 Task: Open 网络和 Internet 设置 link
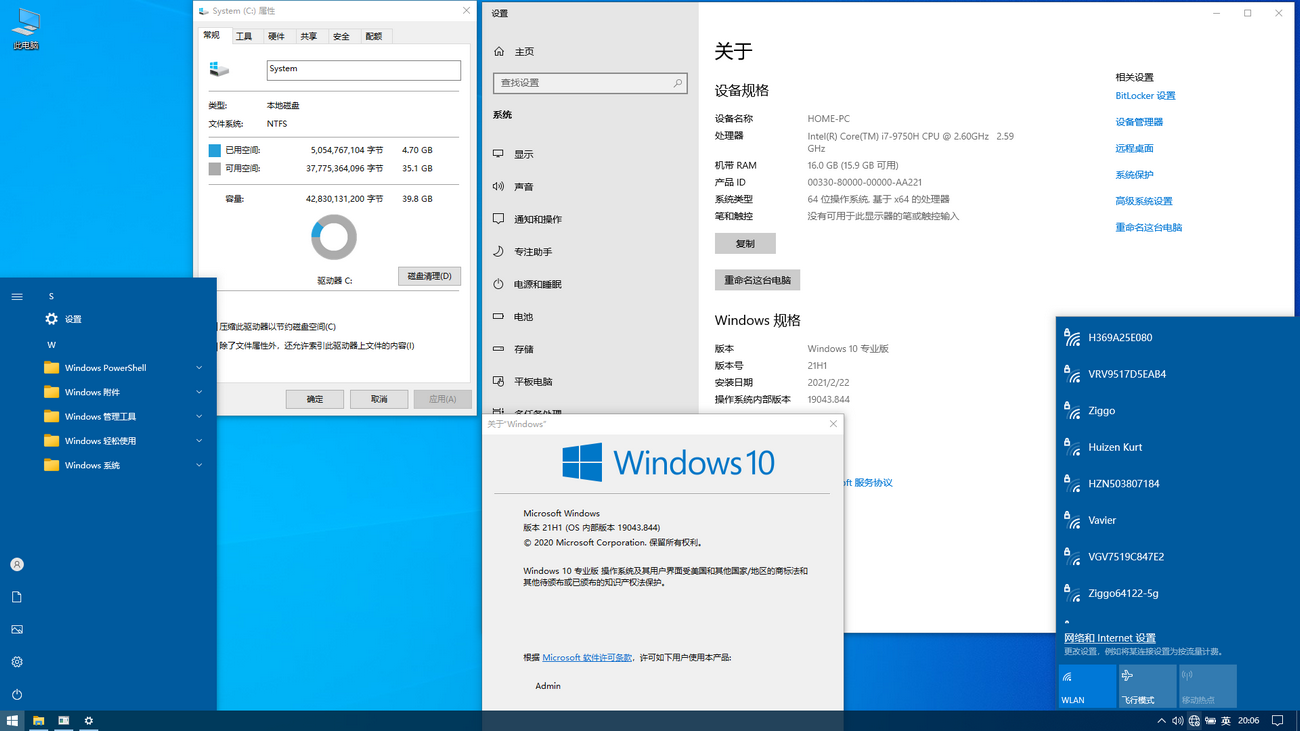point(1110,638)
